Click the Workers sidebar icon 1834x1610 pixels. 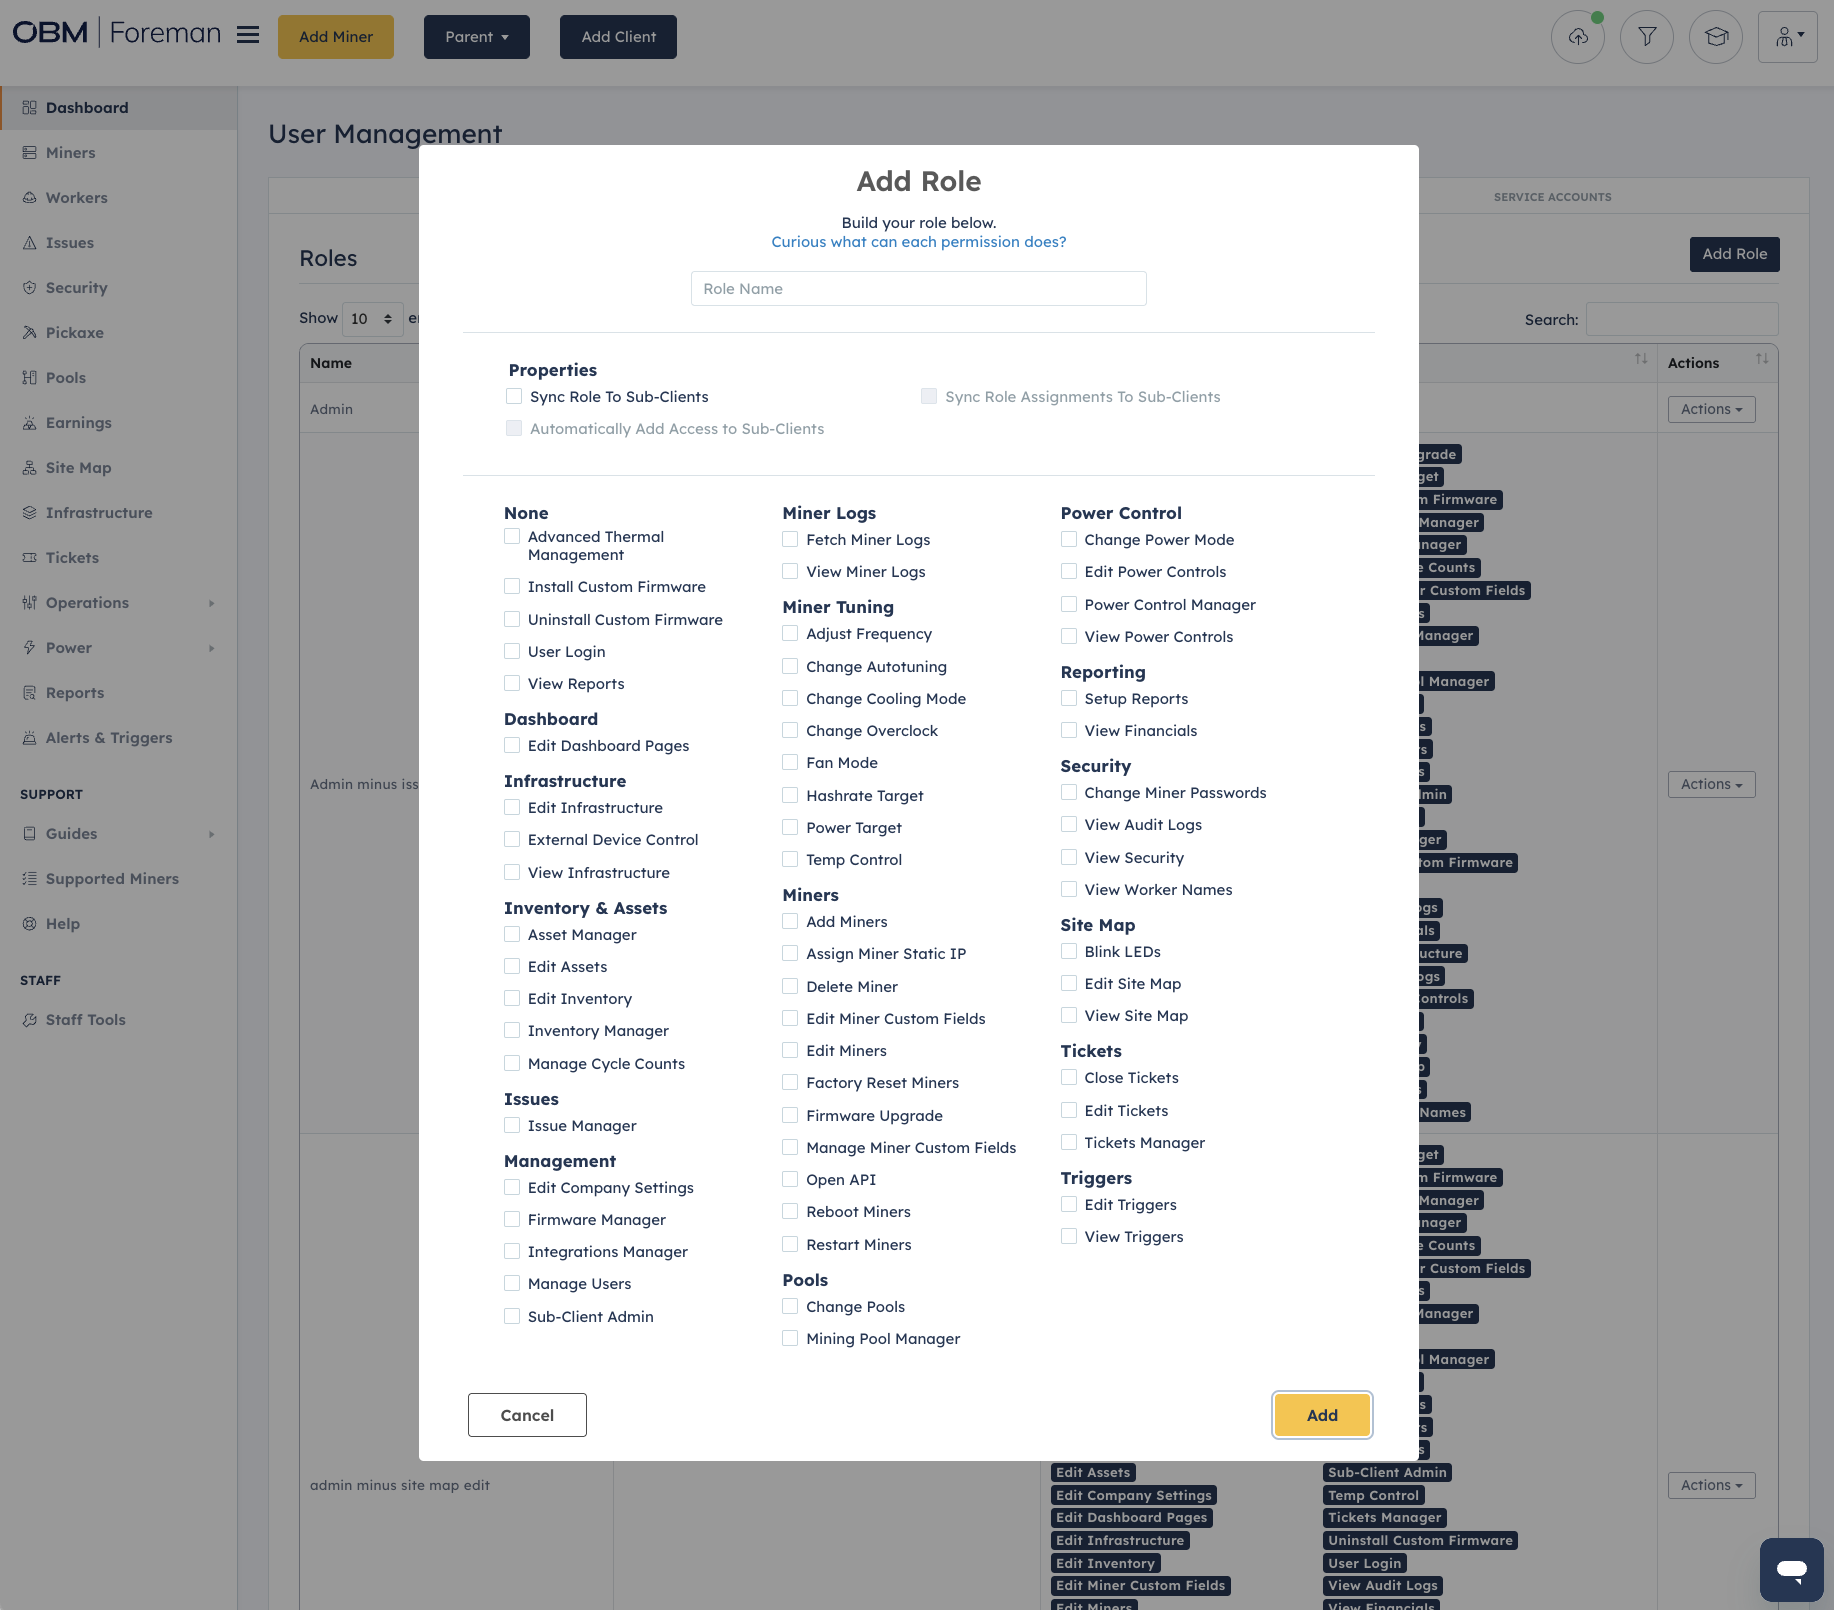(29, 198)
